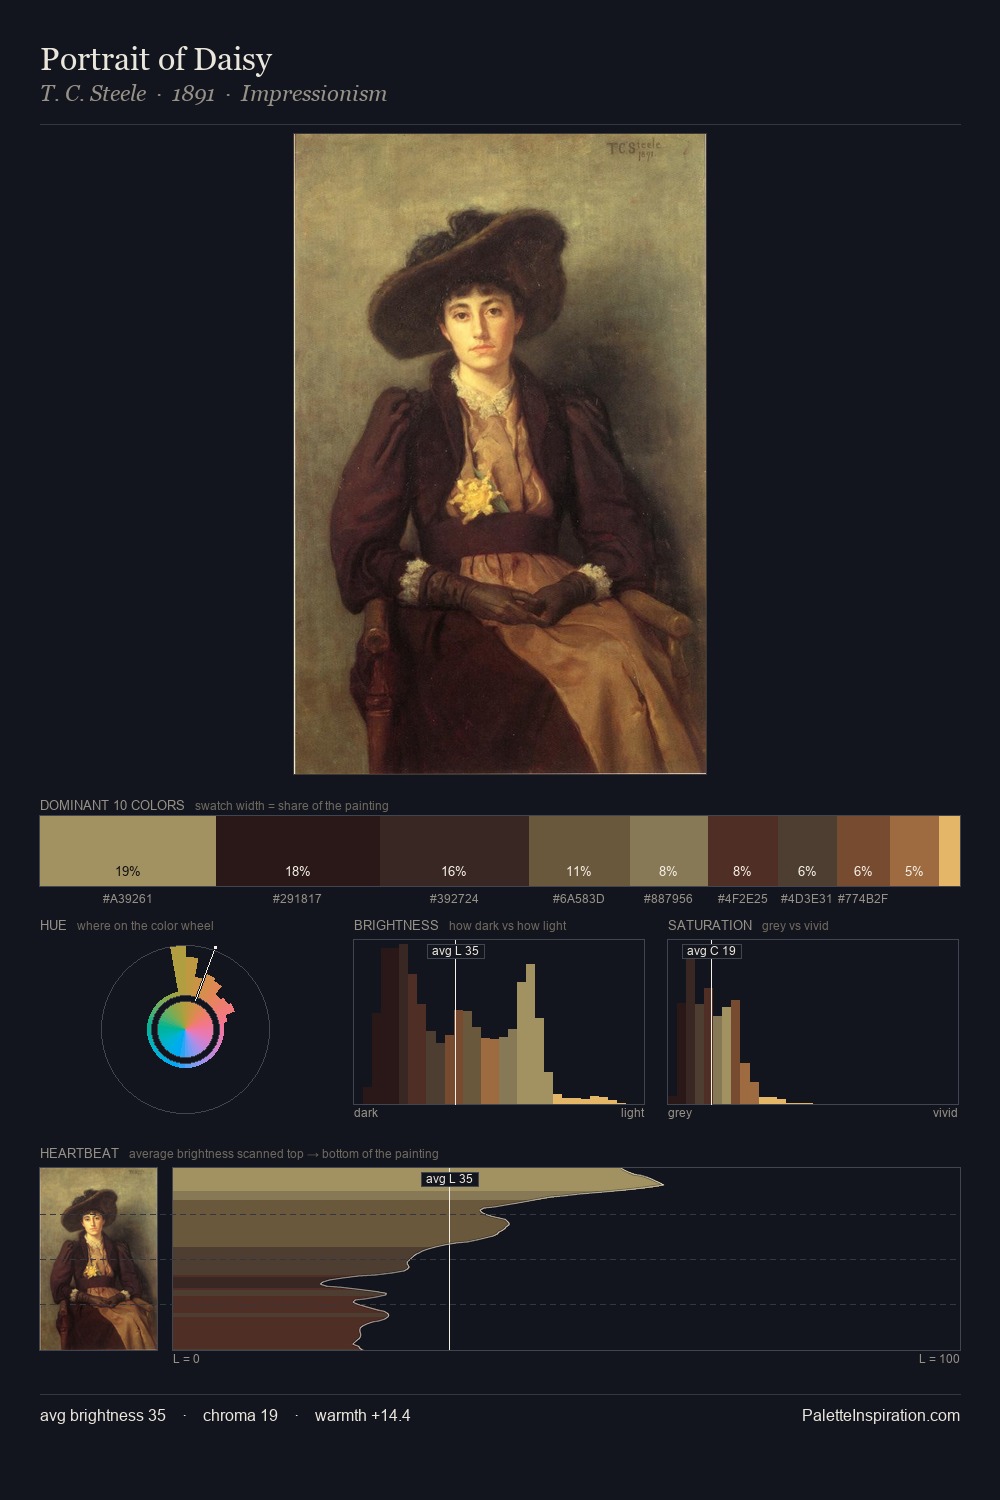Click 'warmth +14.4' in the footer
The height and width of the screenshot is (1500, 1000).
[x=362, y=1415]
